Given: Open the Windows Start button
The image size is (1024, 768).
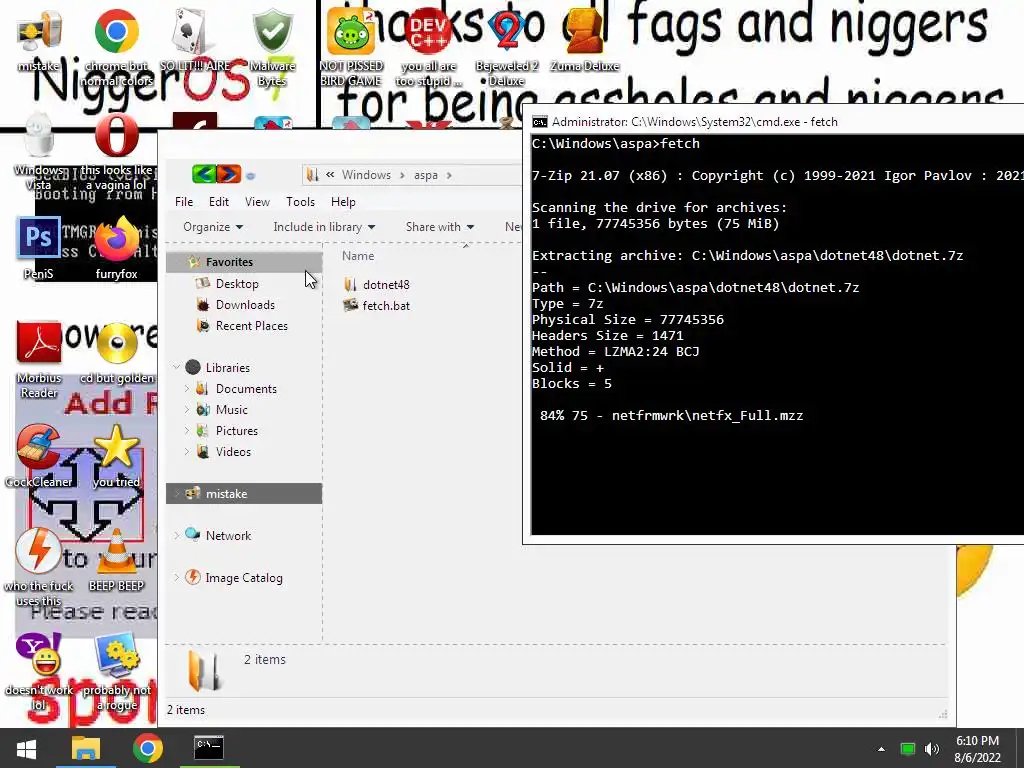Looking at the screenshot, I should (26, 748).
